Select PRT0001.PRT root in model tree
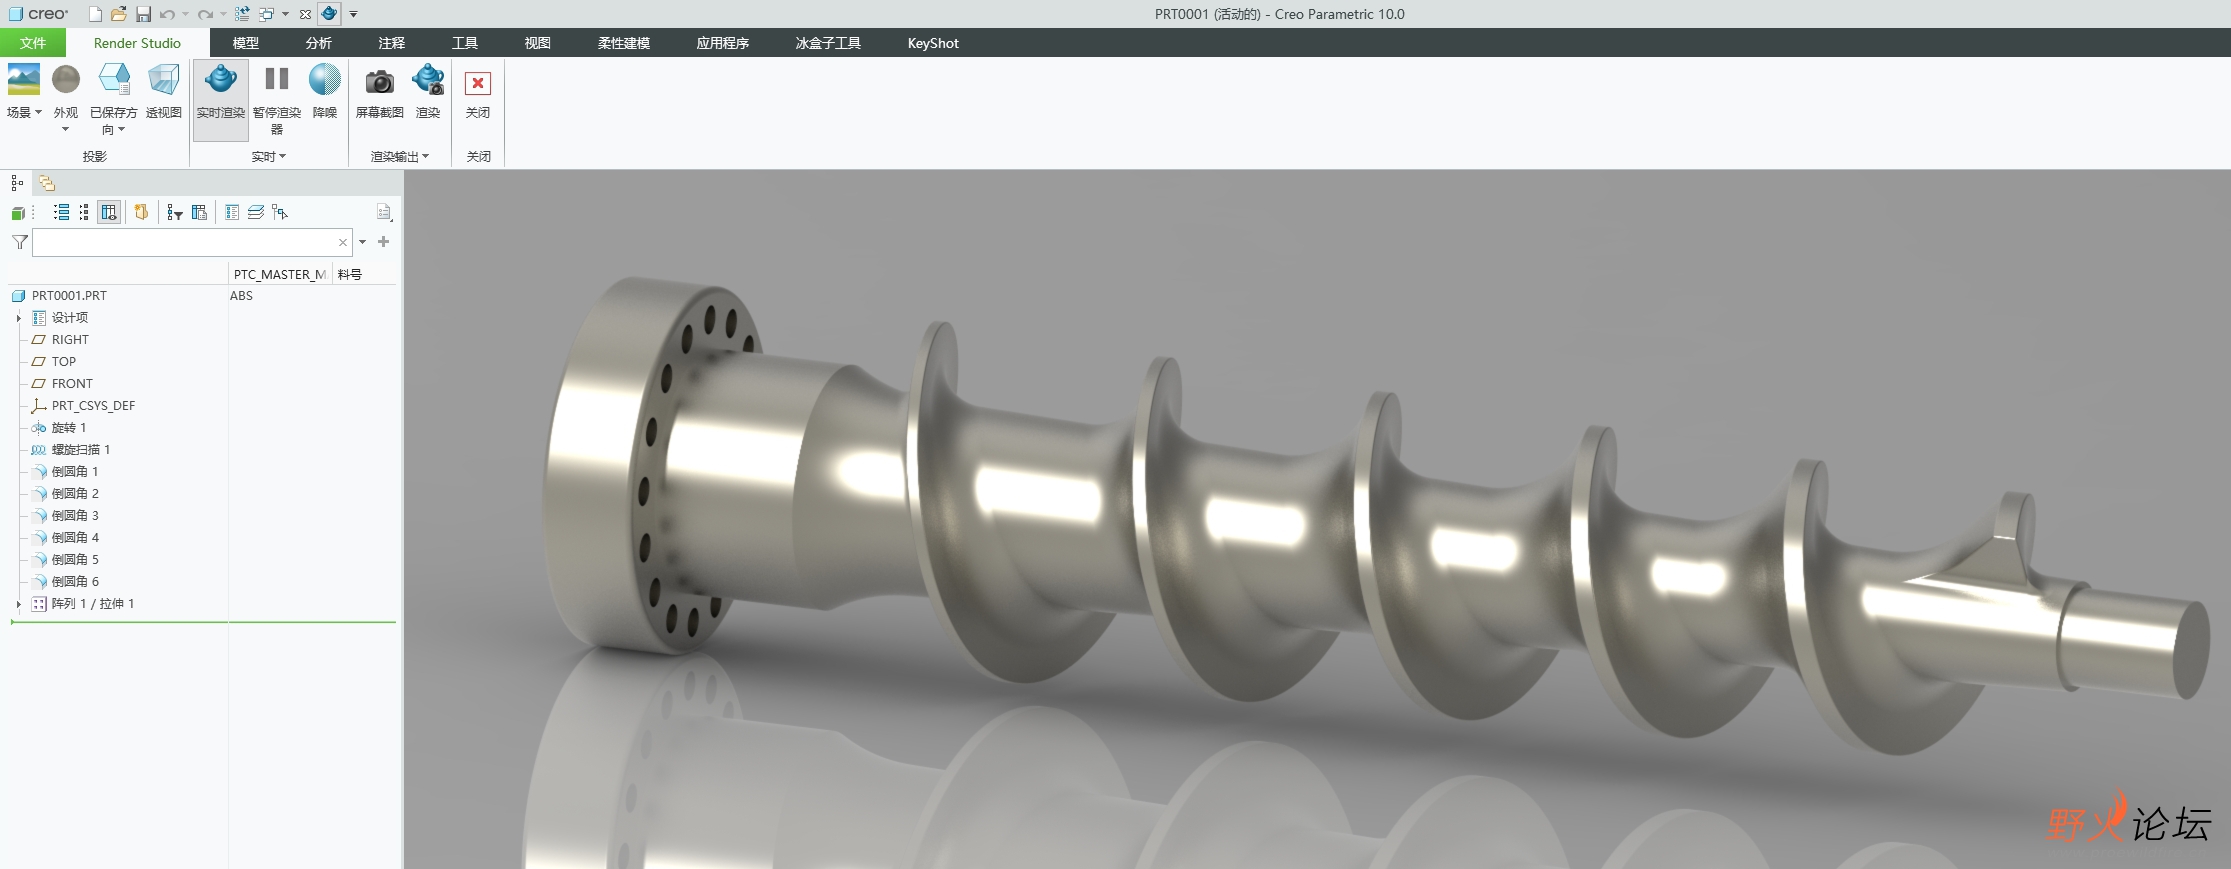The image size is (2231, 869). coord(69,296)
